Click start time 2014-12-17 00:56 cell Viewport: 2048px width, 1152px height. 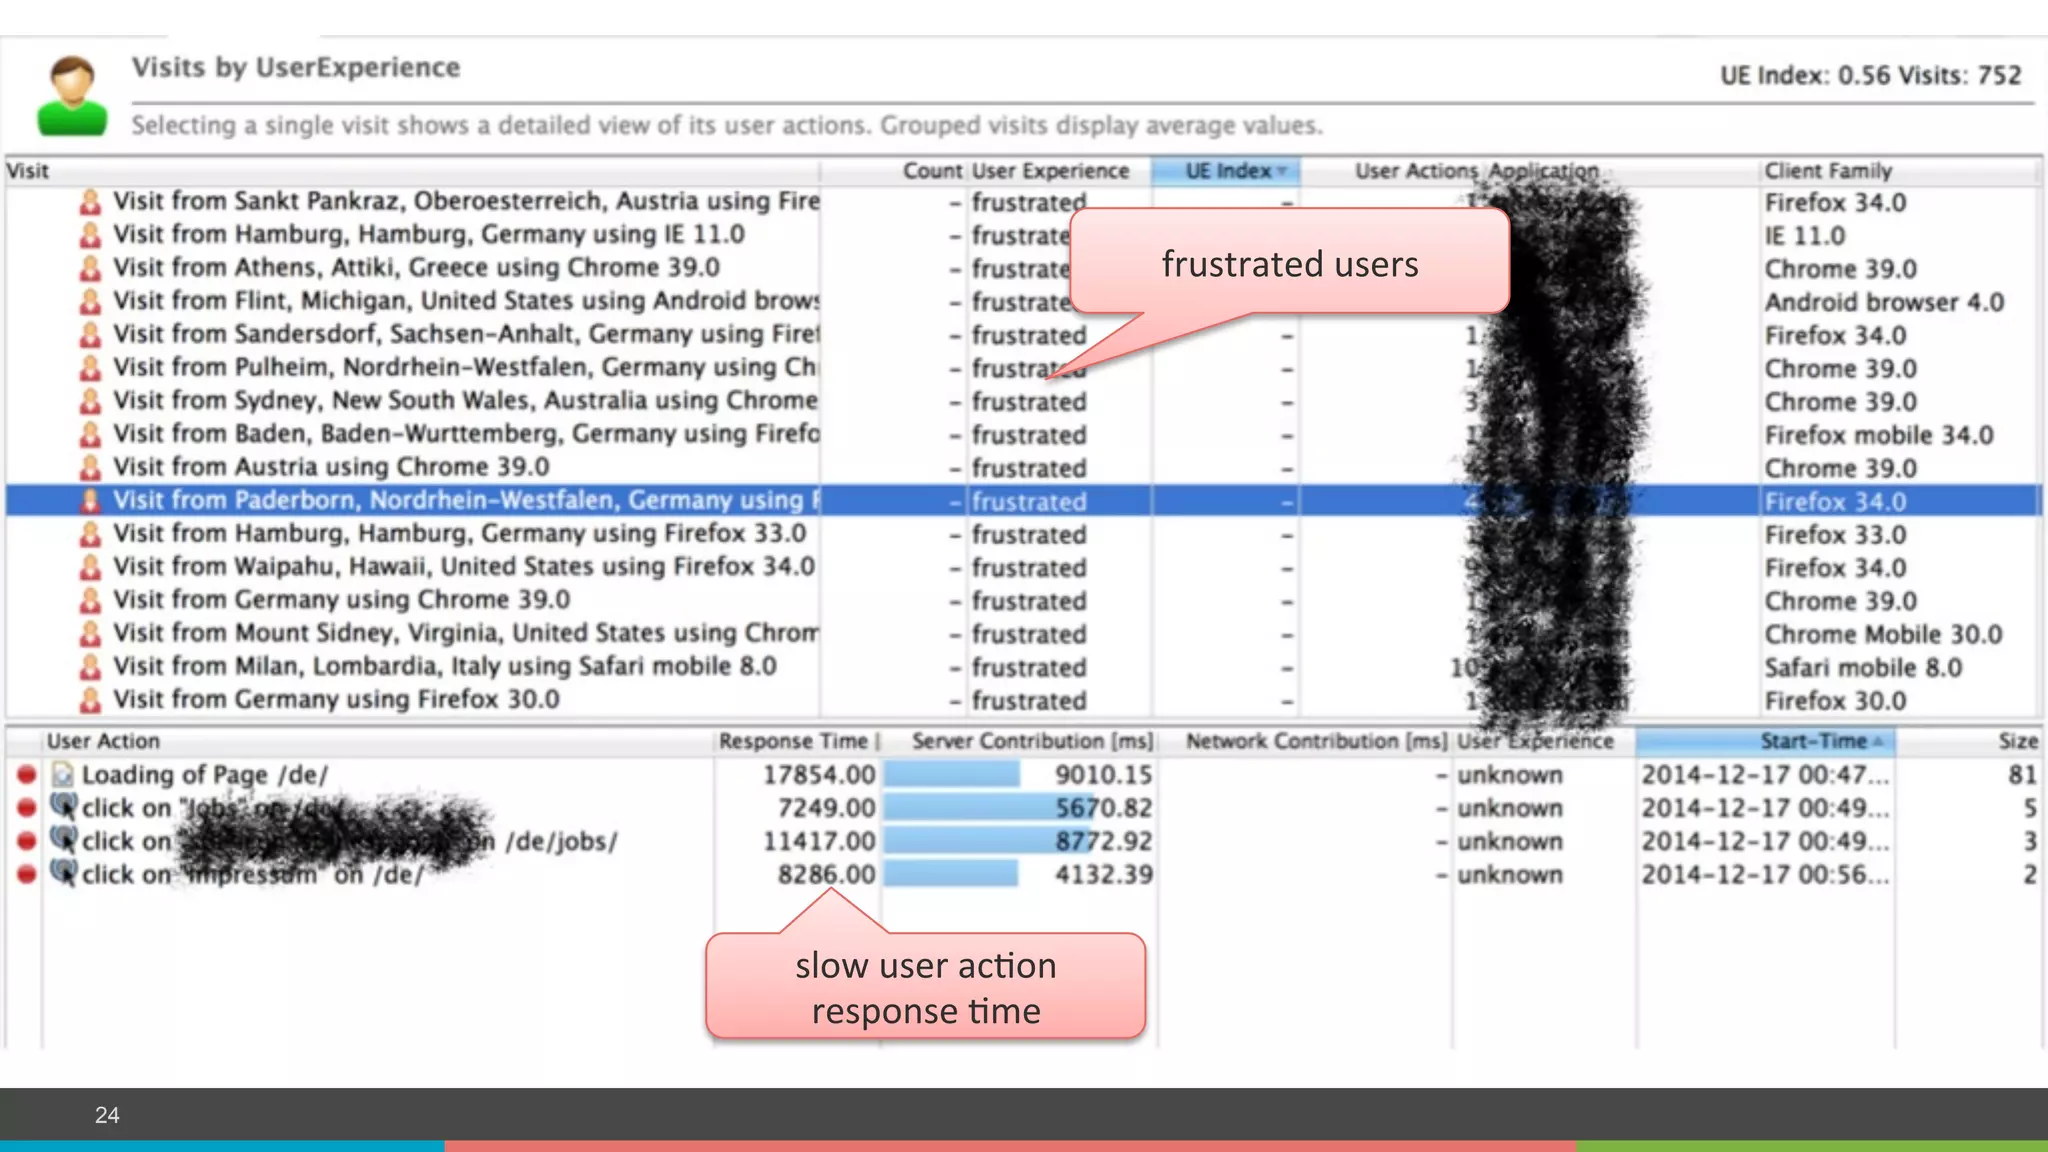coord(1765,875)
